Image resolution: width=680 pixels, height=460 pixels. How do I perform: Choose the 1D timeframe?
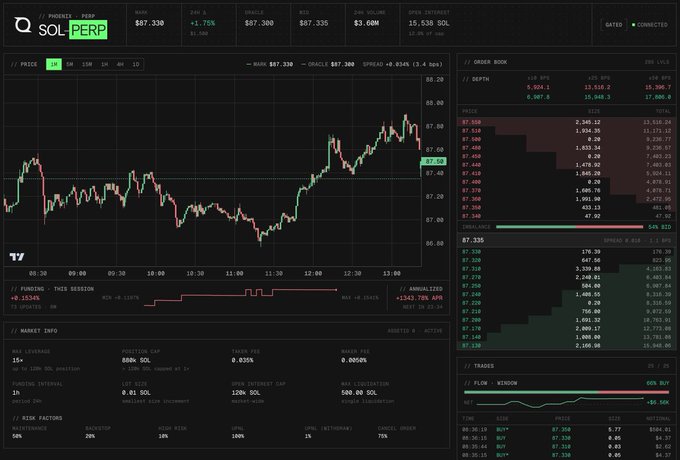pyautogui.click(x=135, y=64)
